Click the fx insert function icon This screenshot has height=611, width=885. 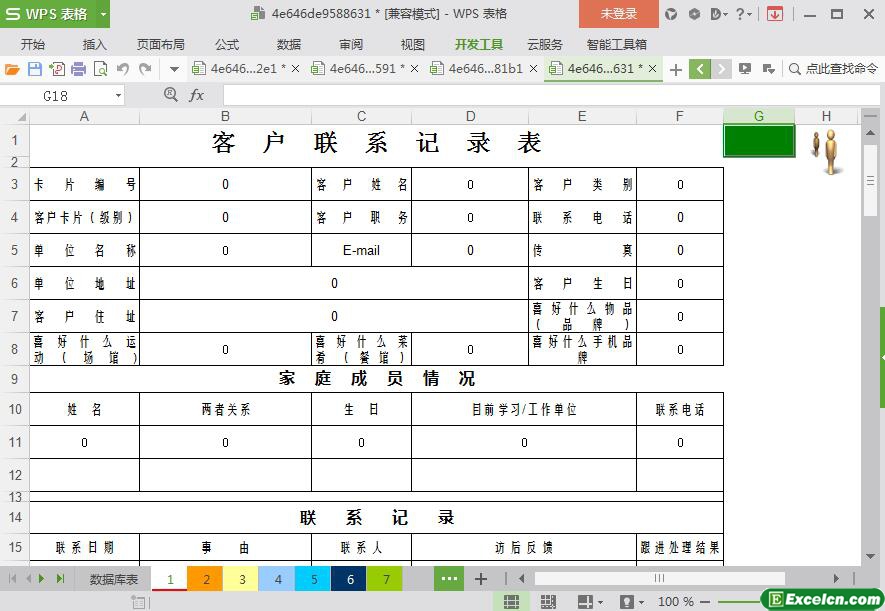[x=196, y=95]
